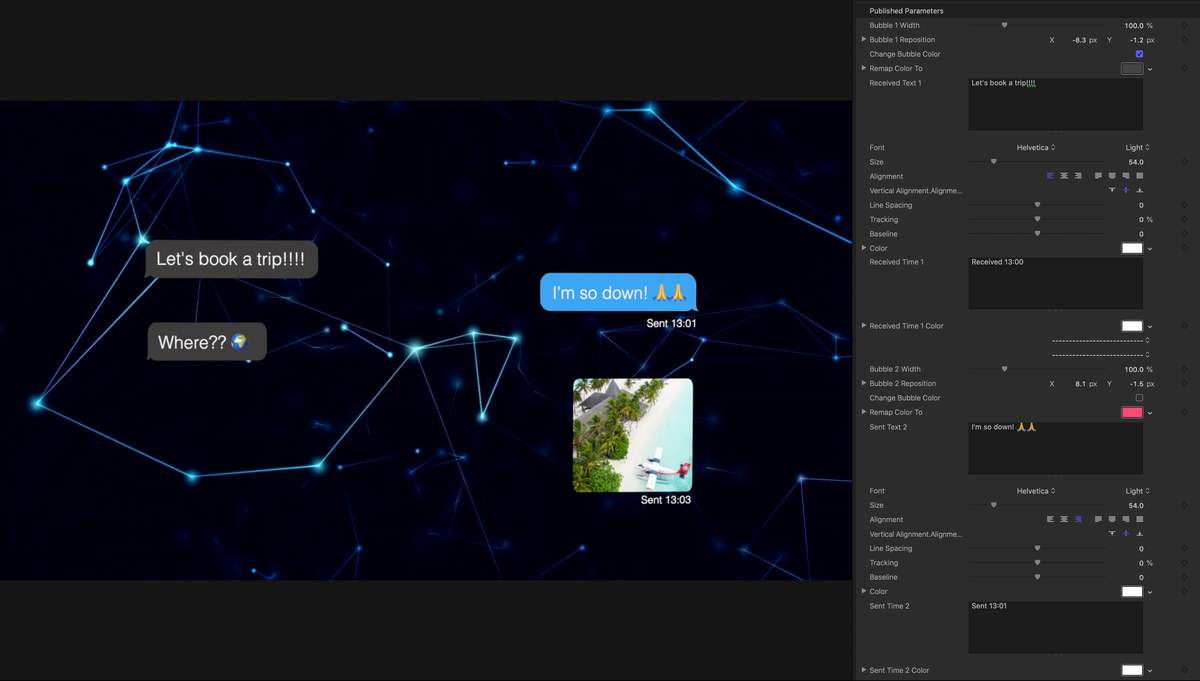Click the Bubble 2 Width slider handle
Viewport: 1200px width, 681px height.
click(1006, 368)
